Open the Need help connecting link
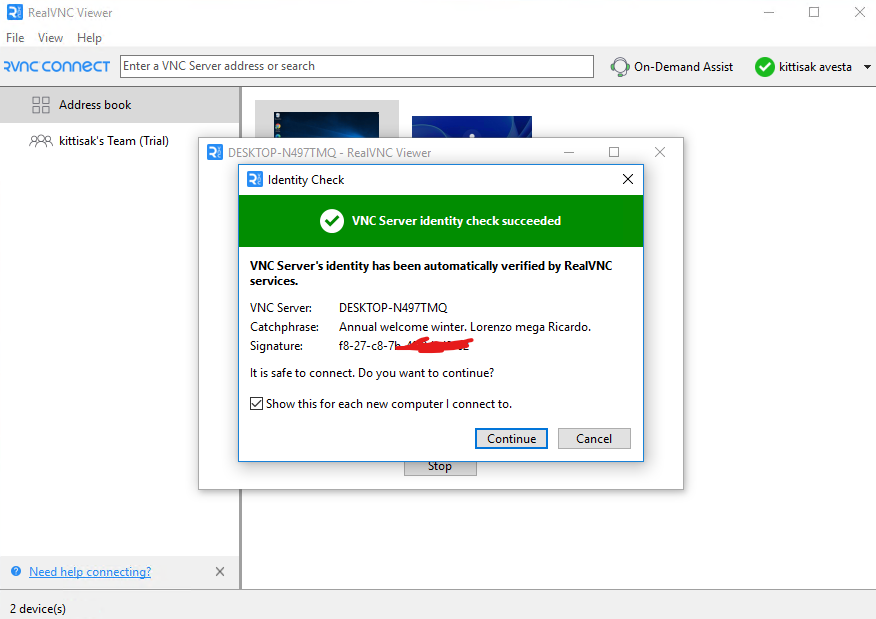The height and width of the screenshot is (619, 876). 90,572
